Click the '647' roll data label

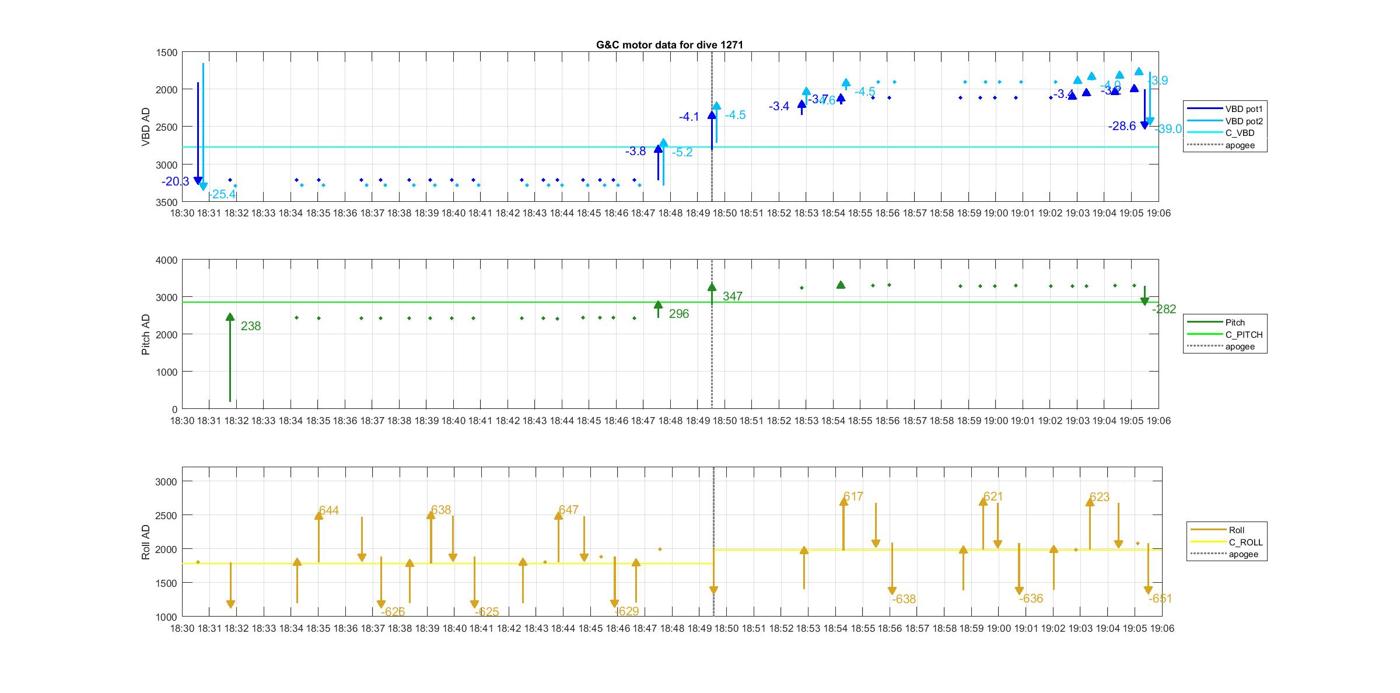click(569, 510)
